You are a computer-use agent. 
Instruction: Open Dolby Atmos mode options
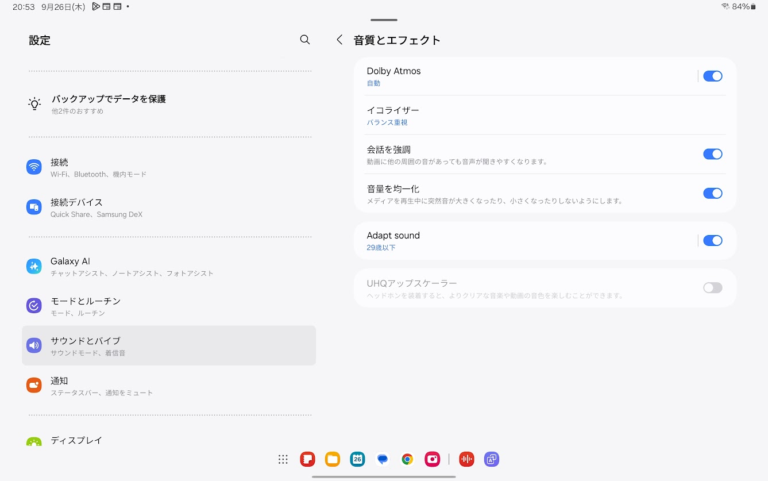(520, 76)
